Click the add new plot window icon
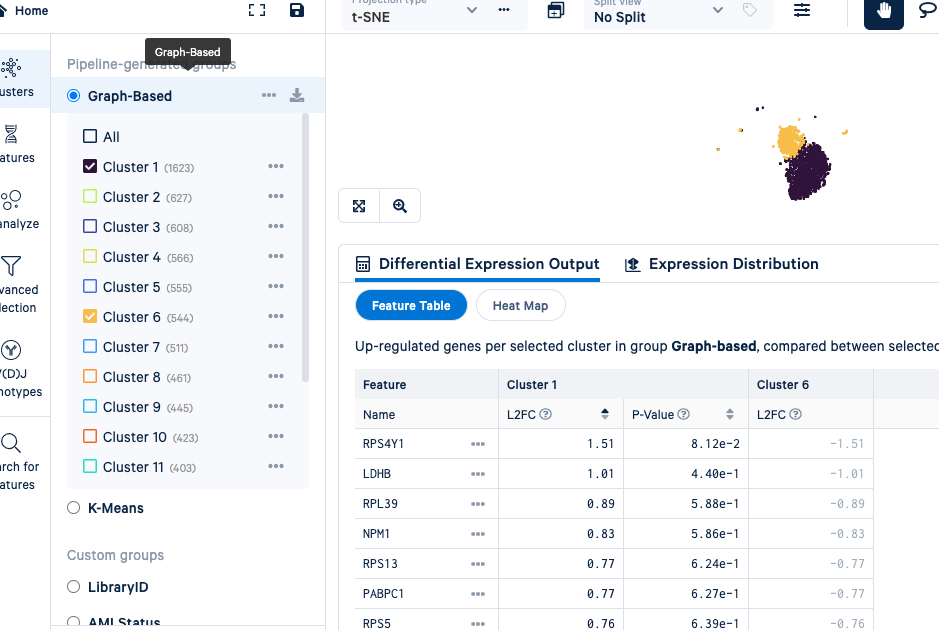This screenshot has width=939, height=630. [x=556, y=10]
